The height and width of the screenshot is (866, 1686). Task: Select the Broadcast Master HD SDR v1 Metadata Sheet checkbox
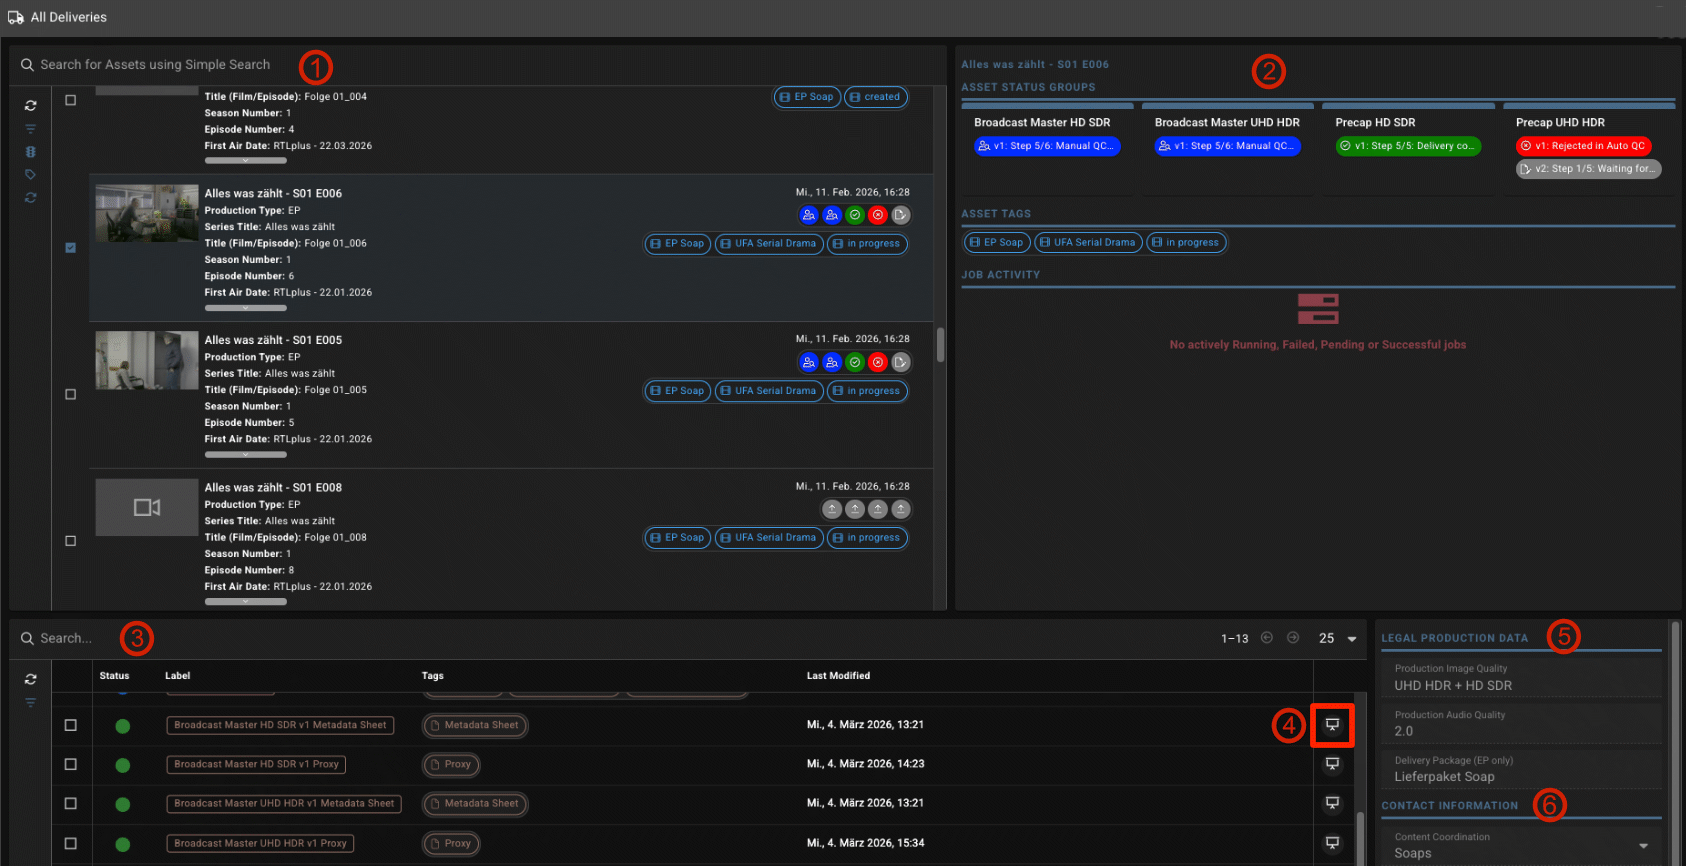[70, 725]
